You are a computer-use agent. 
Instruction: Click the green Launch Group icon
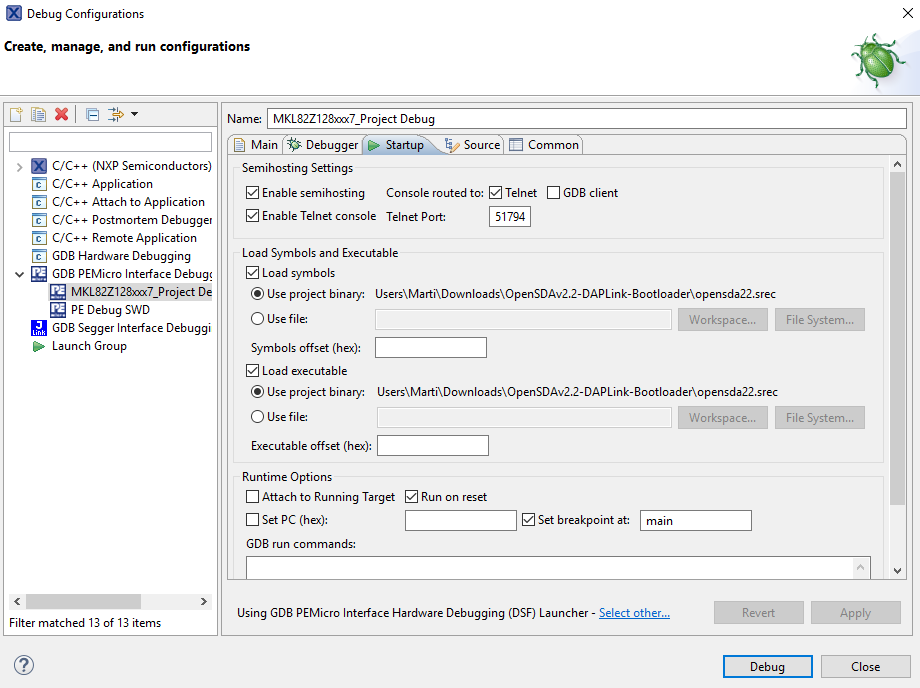click(39, 346)
